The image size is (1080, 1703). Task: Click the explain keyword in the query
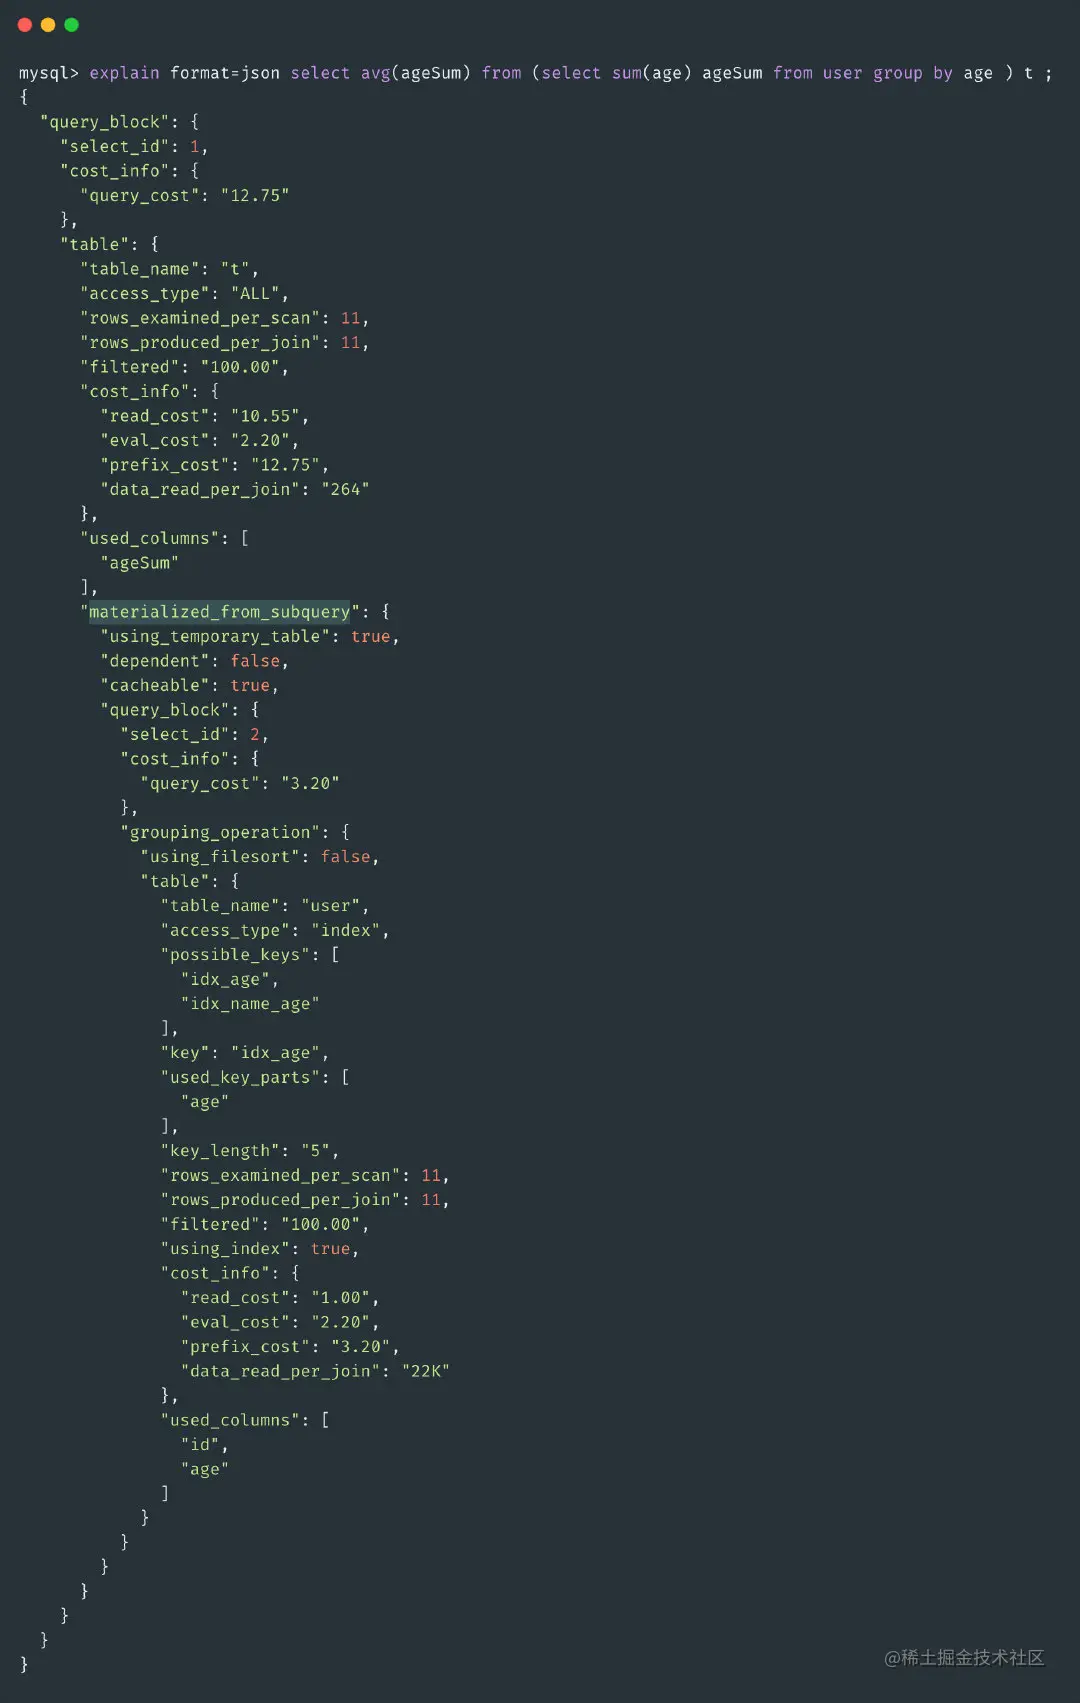pyautogui.click(x=124, y=73)
